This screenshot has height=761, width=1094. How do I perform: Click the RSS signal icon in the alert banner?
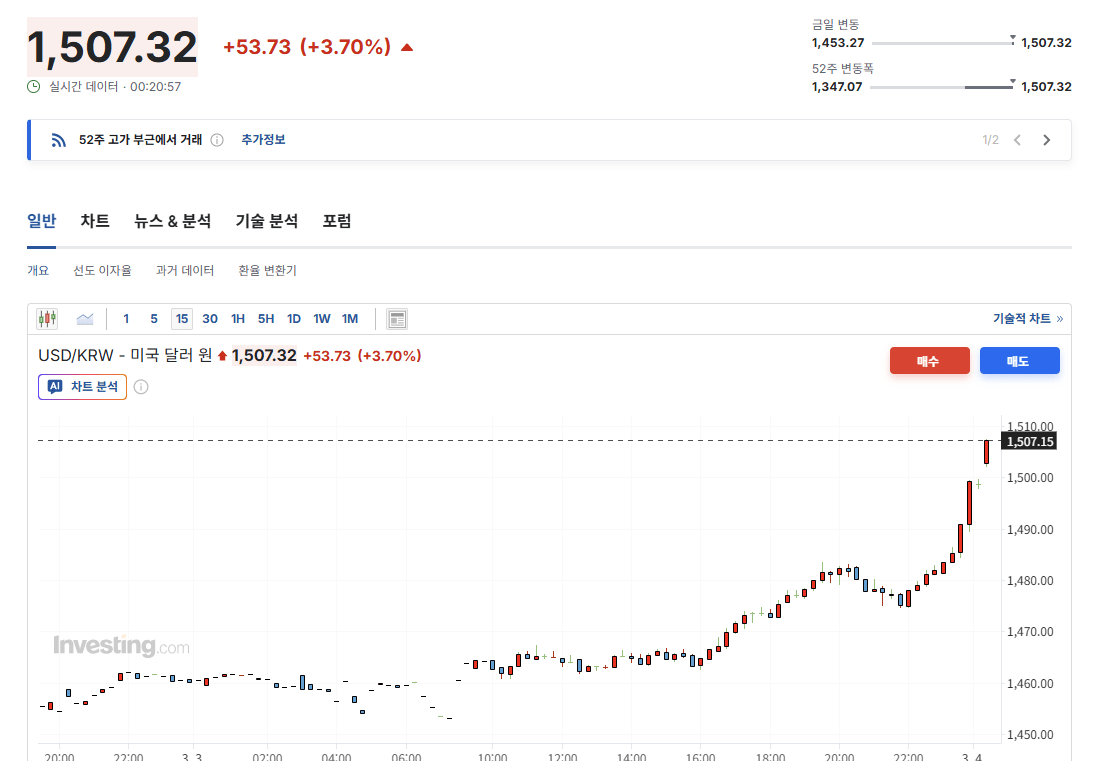tap(59, 140)
